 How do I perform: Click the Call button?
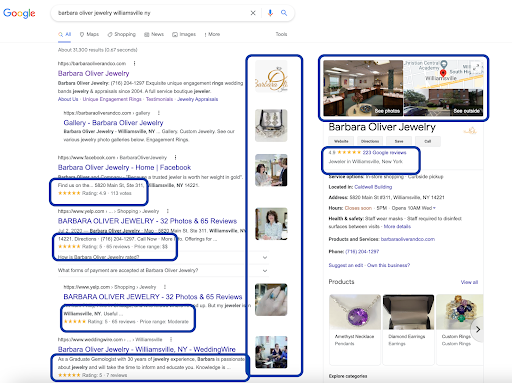[428, 141]
